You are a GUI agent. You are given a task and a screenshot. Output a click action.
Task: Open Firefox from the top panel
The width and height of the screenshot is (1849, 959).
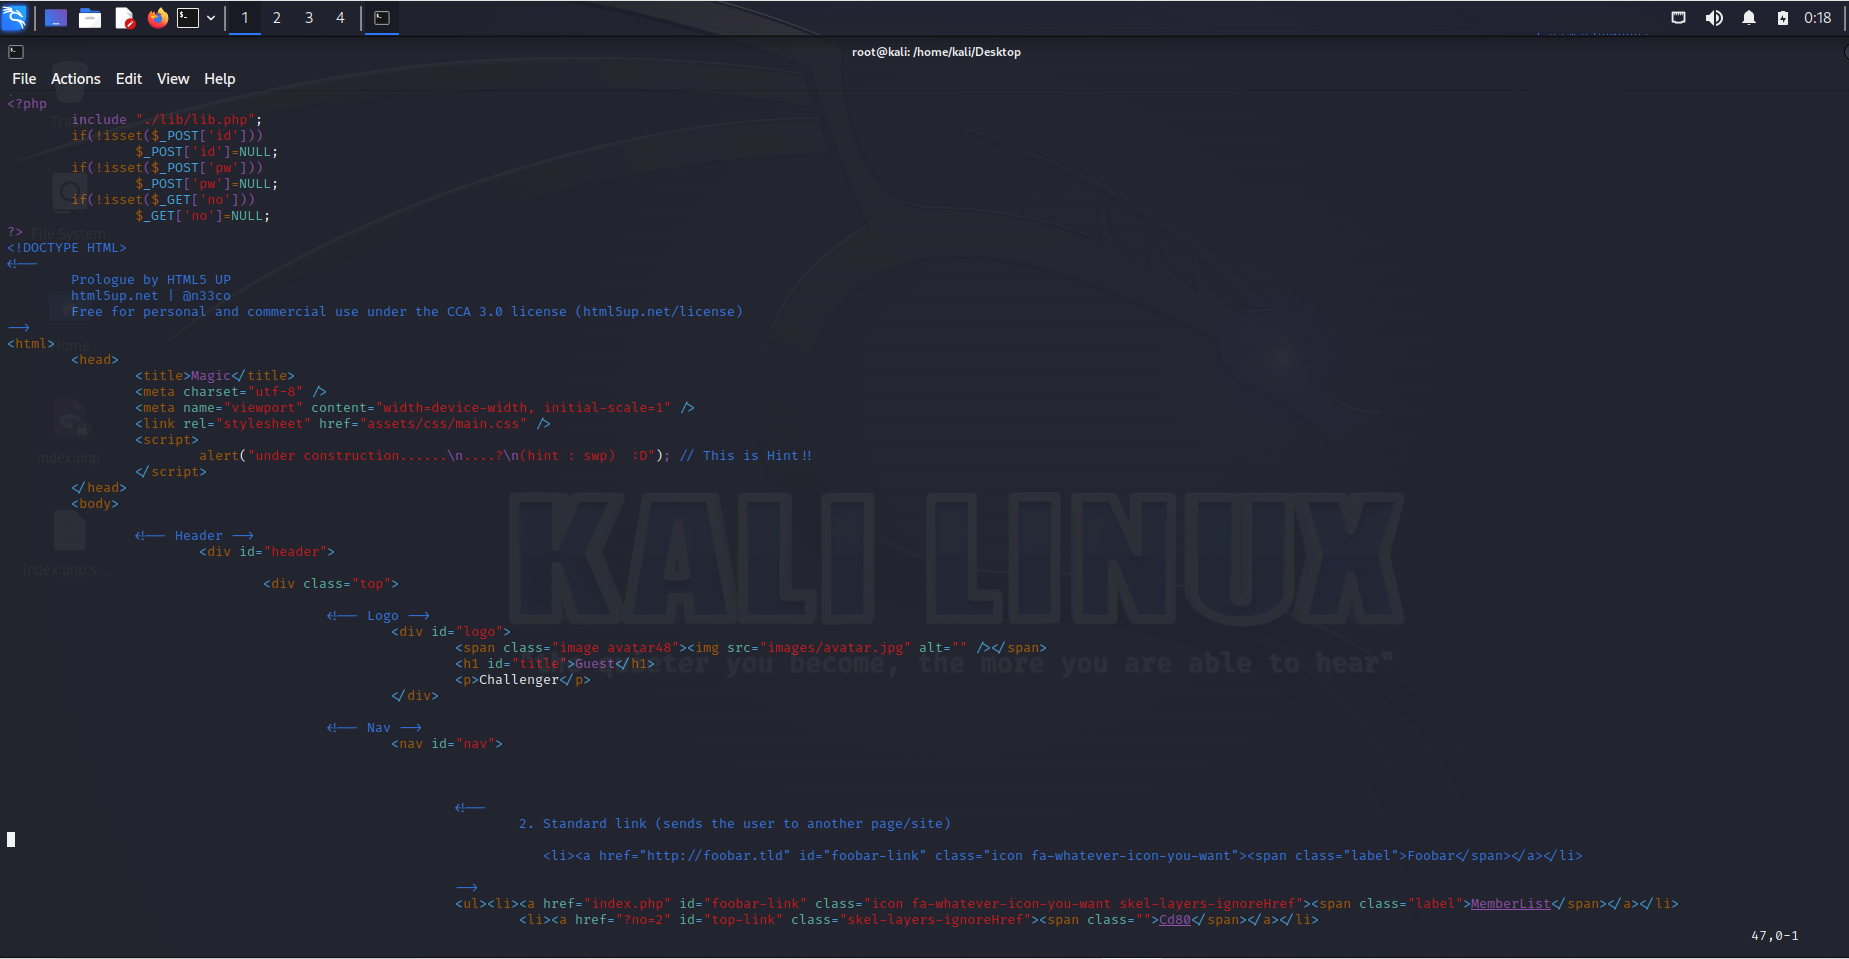coord(157,18)
